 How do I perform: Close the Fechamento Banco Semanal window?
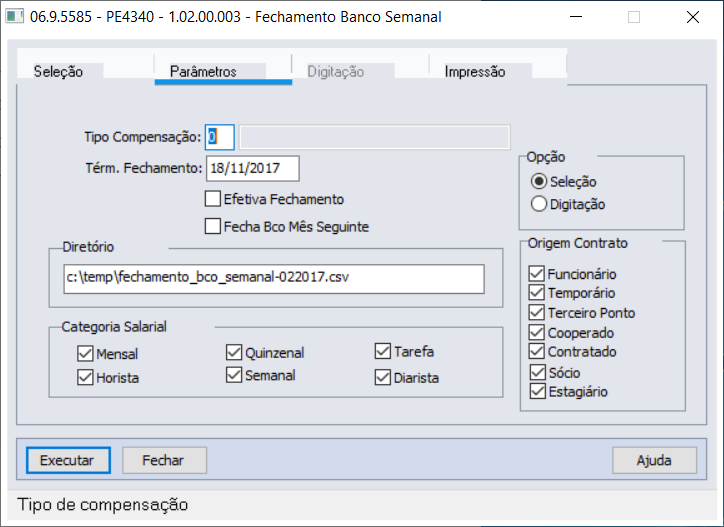(x=693, y=17)
